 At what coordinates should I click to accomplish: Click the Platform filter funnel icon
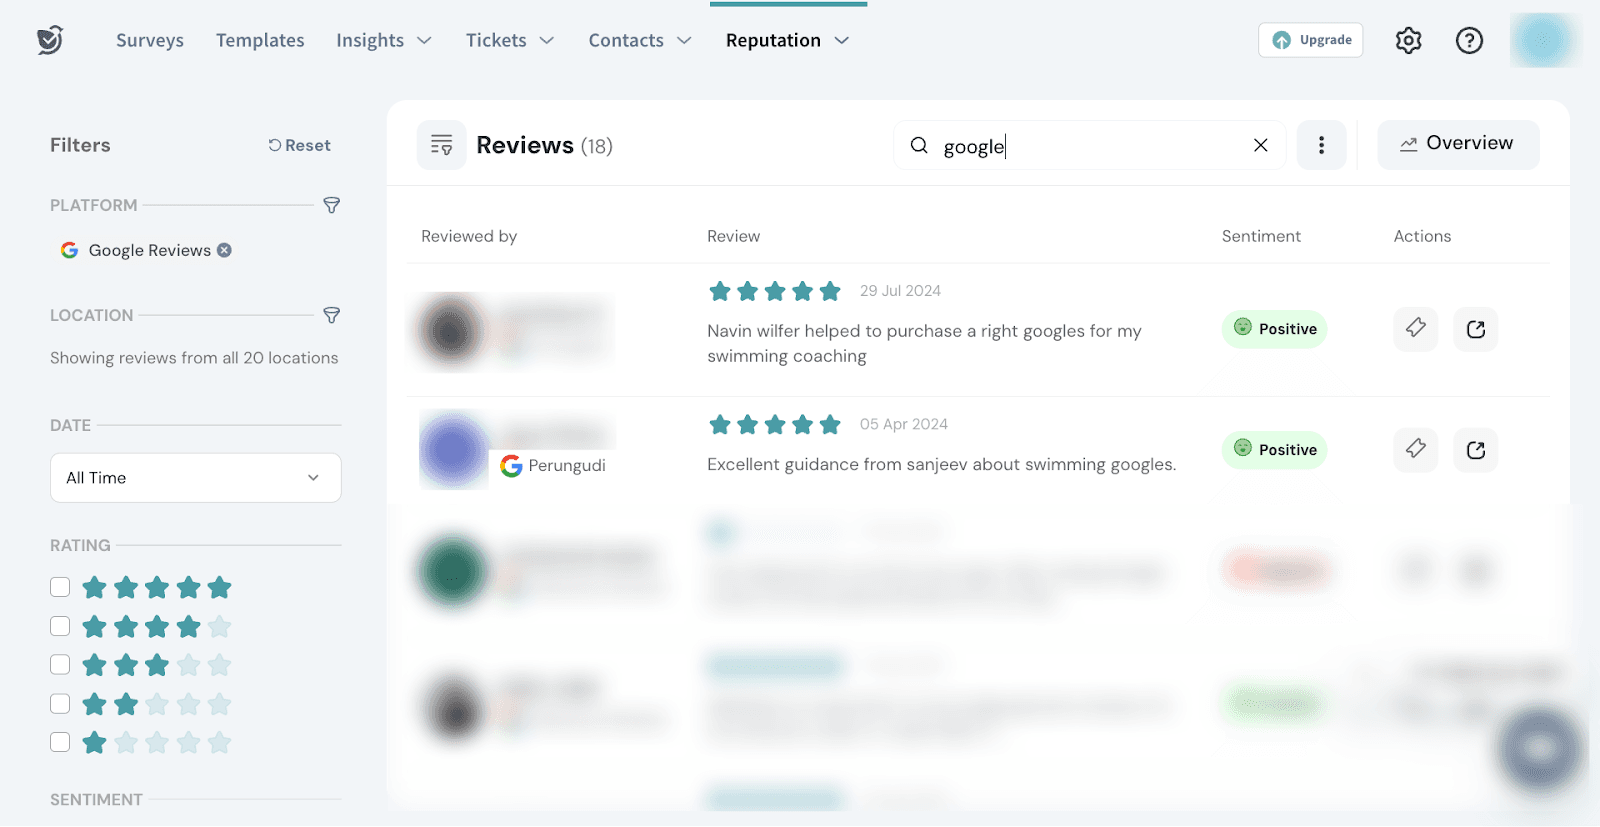pyautogui.click(x=332, y=205)
